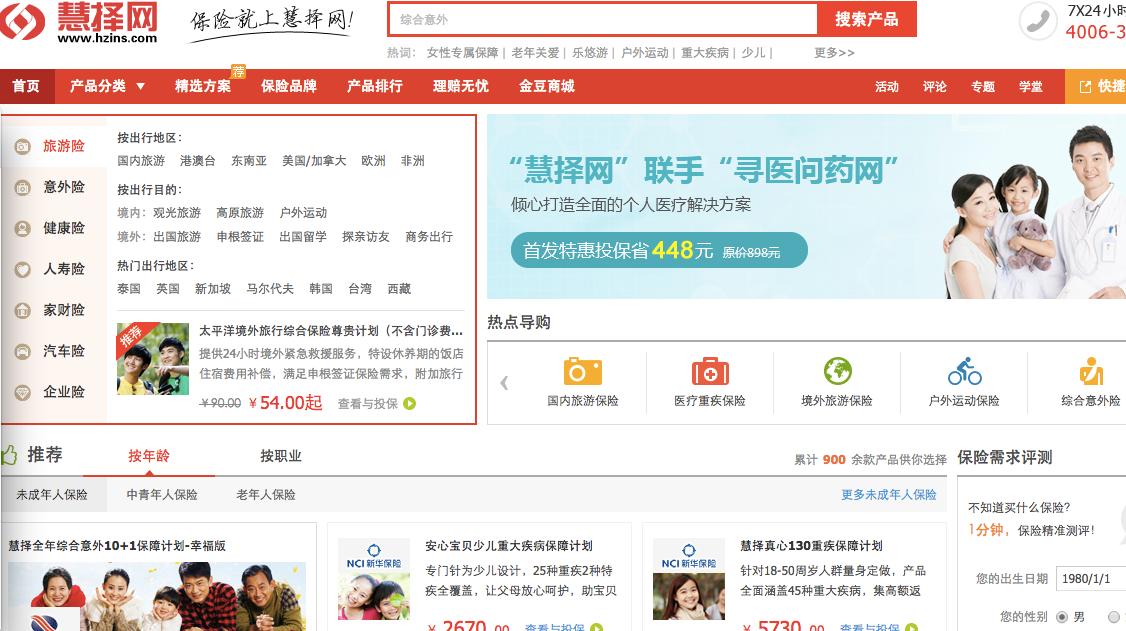Click the search input field
This screenshot has width=1126, height=631.
coord(602,19)
